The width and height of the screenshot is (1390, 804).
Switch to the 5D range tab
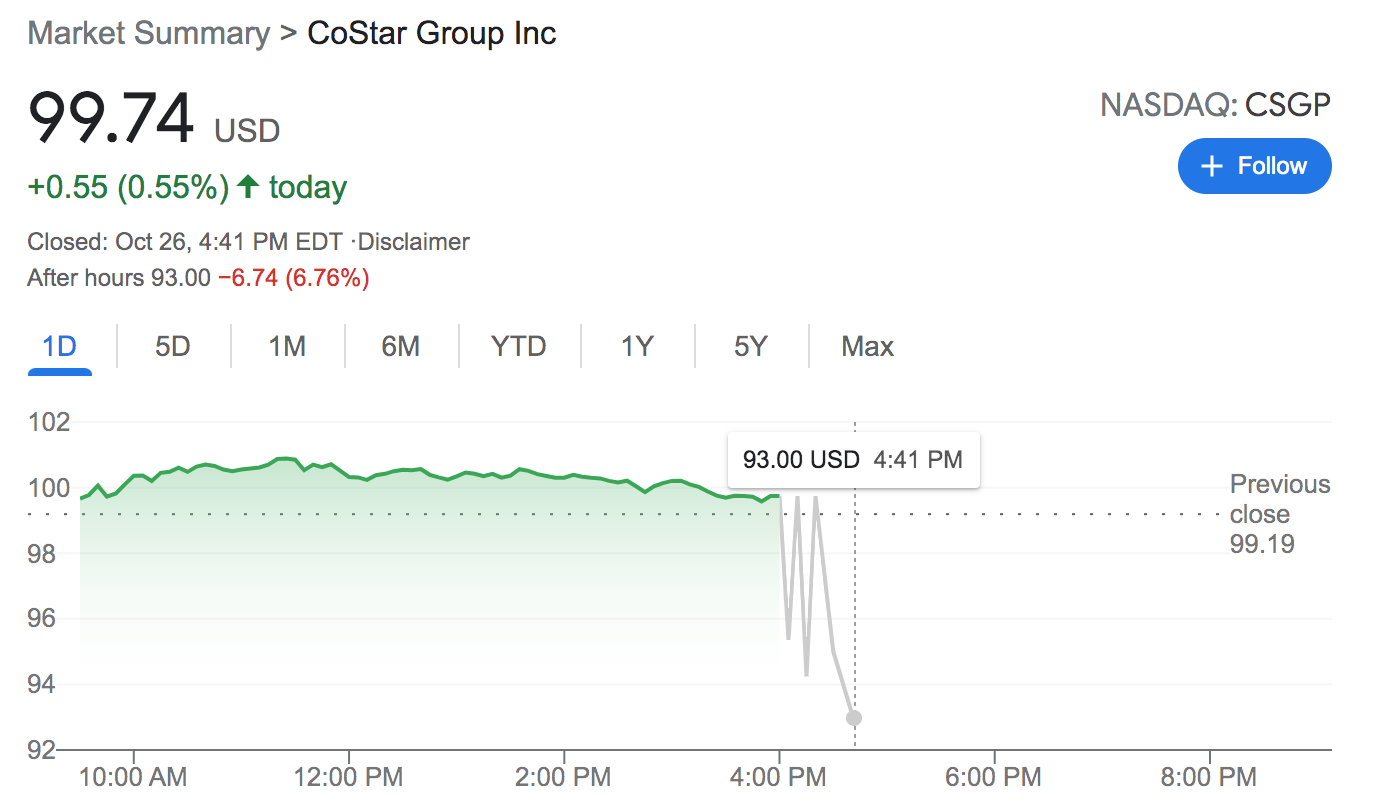point(173,347)
